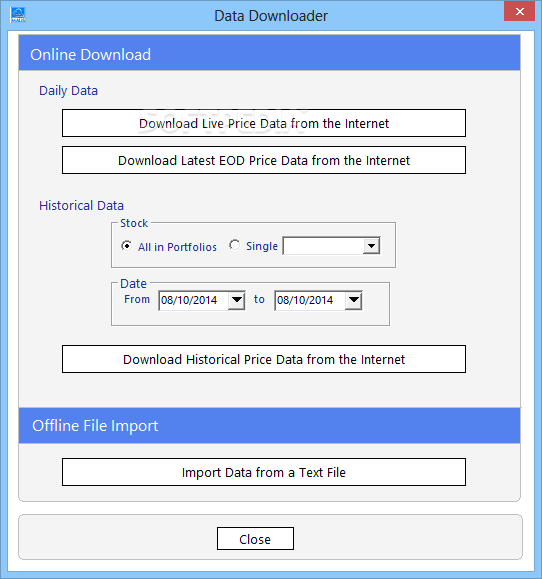Download Historical Price Data from the Internet

264,359
